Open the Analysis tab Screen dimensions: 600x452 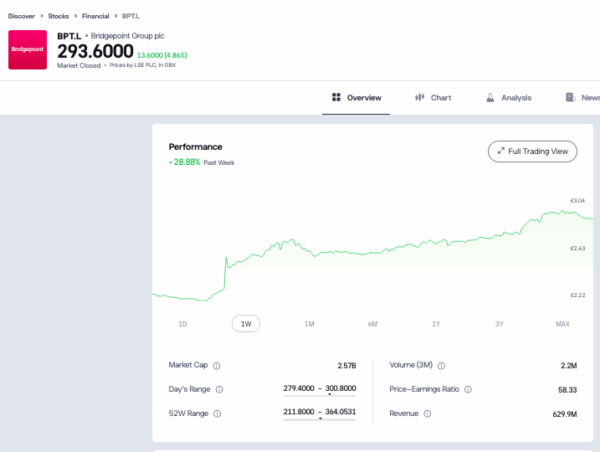coord(509,98)
